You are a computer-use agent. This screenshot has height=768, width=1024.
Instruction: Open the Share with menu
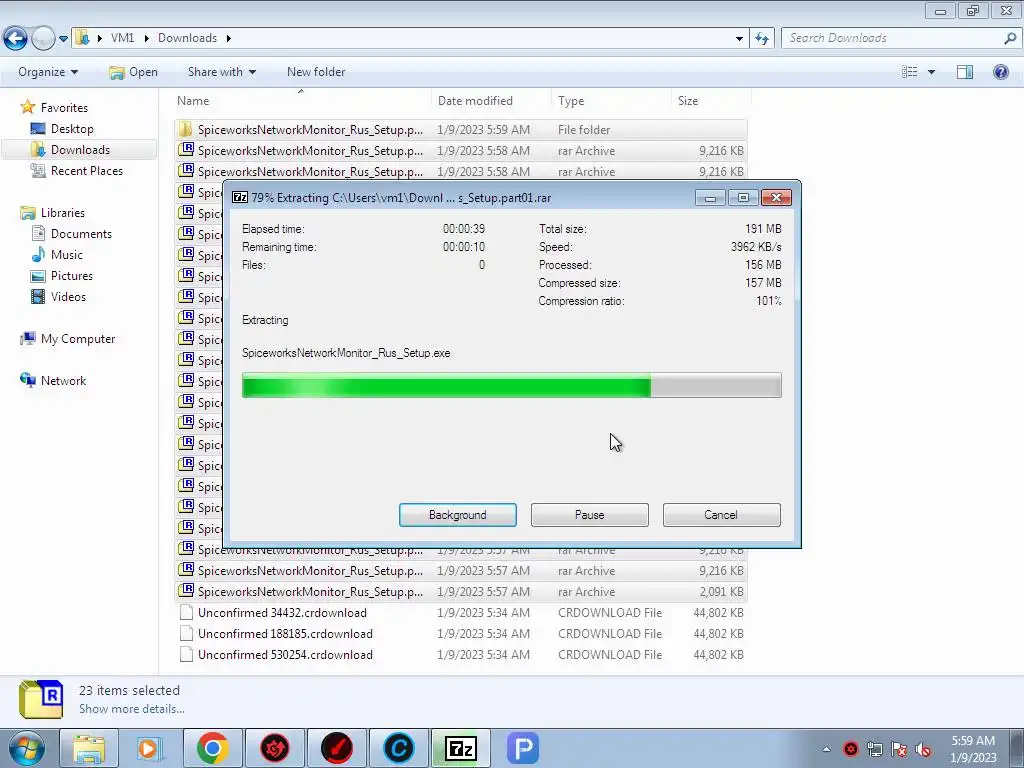221,72
